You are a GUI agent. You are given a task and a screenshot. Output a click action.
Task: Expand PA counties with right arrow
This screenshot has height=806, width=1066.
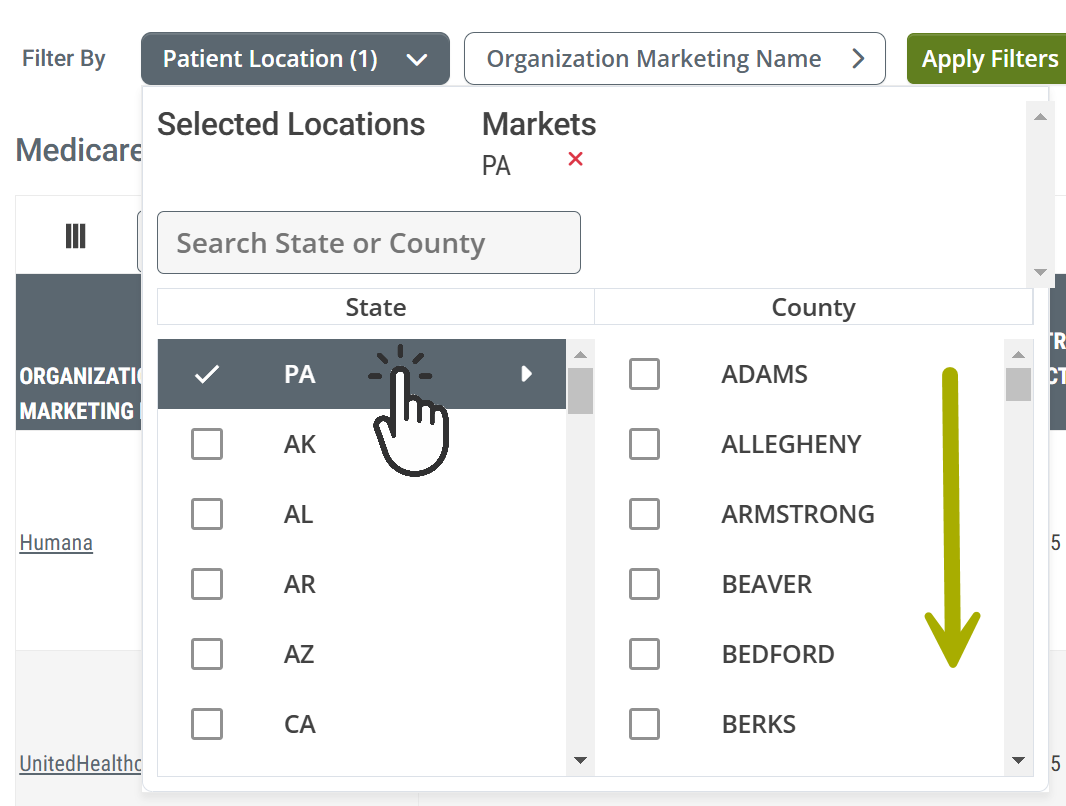pyautogui.click(x=526, y=374)
